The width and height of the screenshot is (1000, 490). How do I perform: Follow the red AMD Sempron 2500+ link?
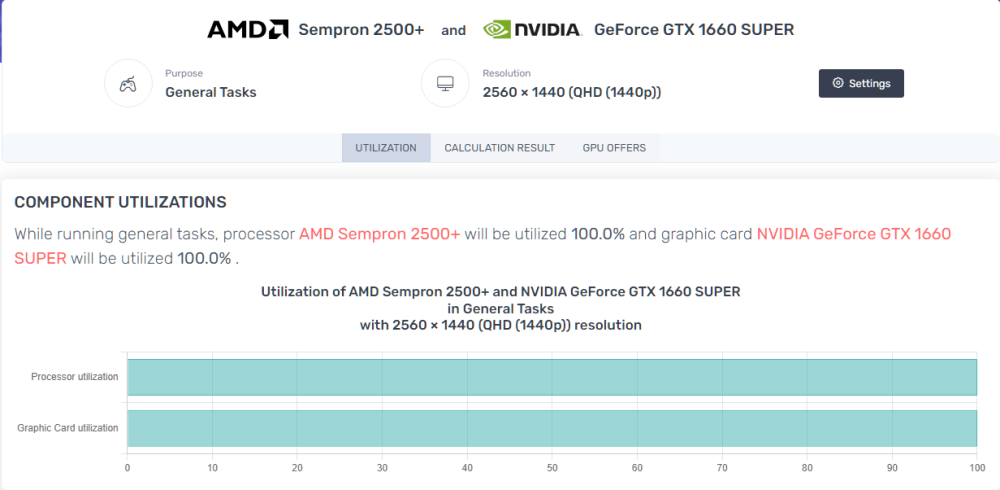point(379,234)
